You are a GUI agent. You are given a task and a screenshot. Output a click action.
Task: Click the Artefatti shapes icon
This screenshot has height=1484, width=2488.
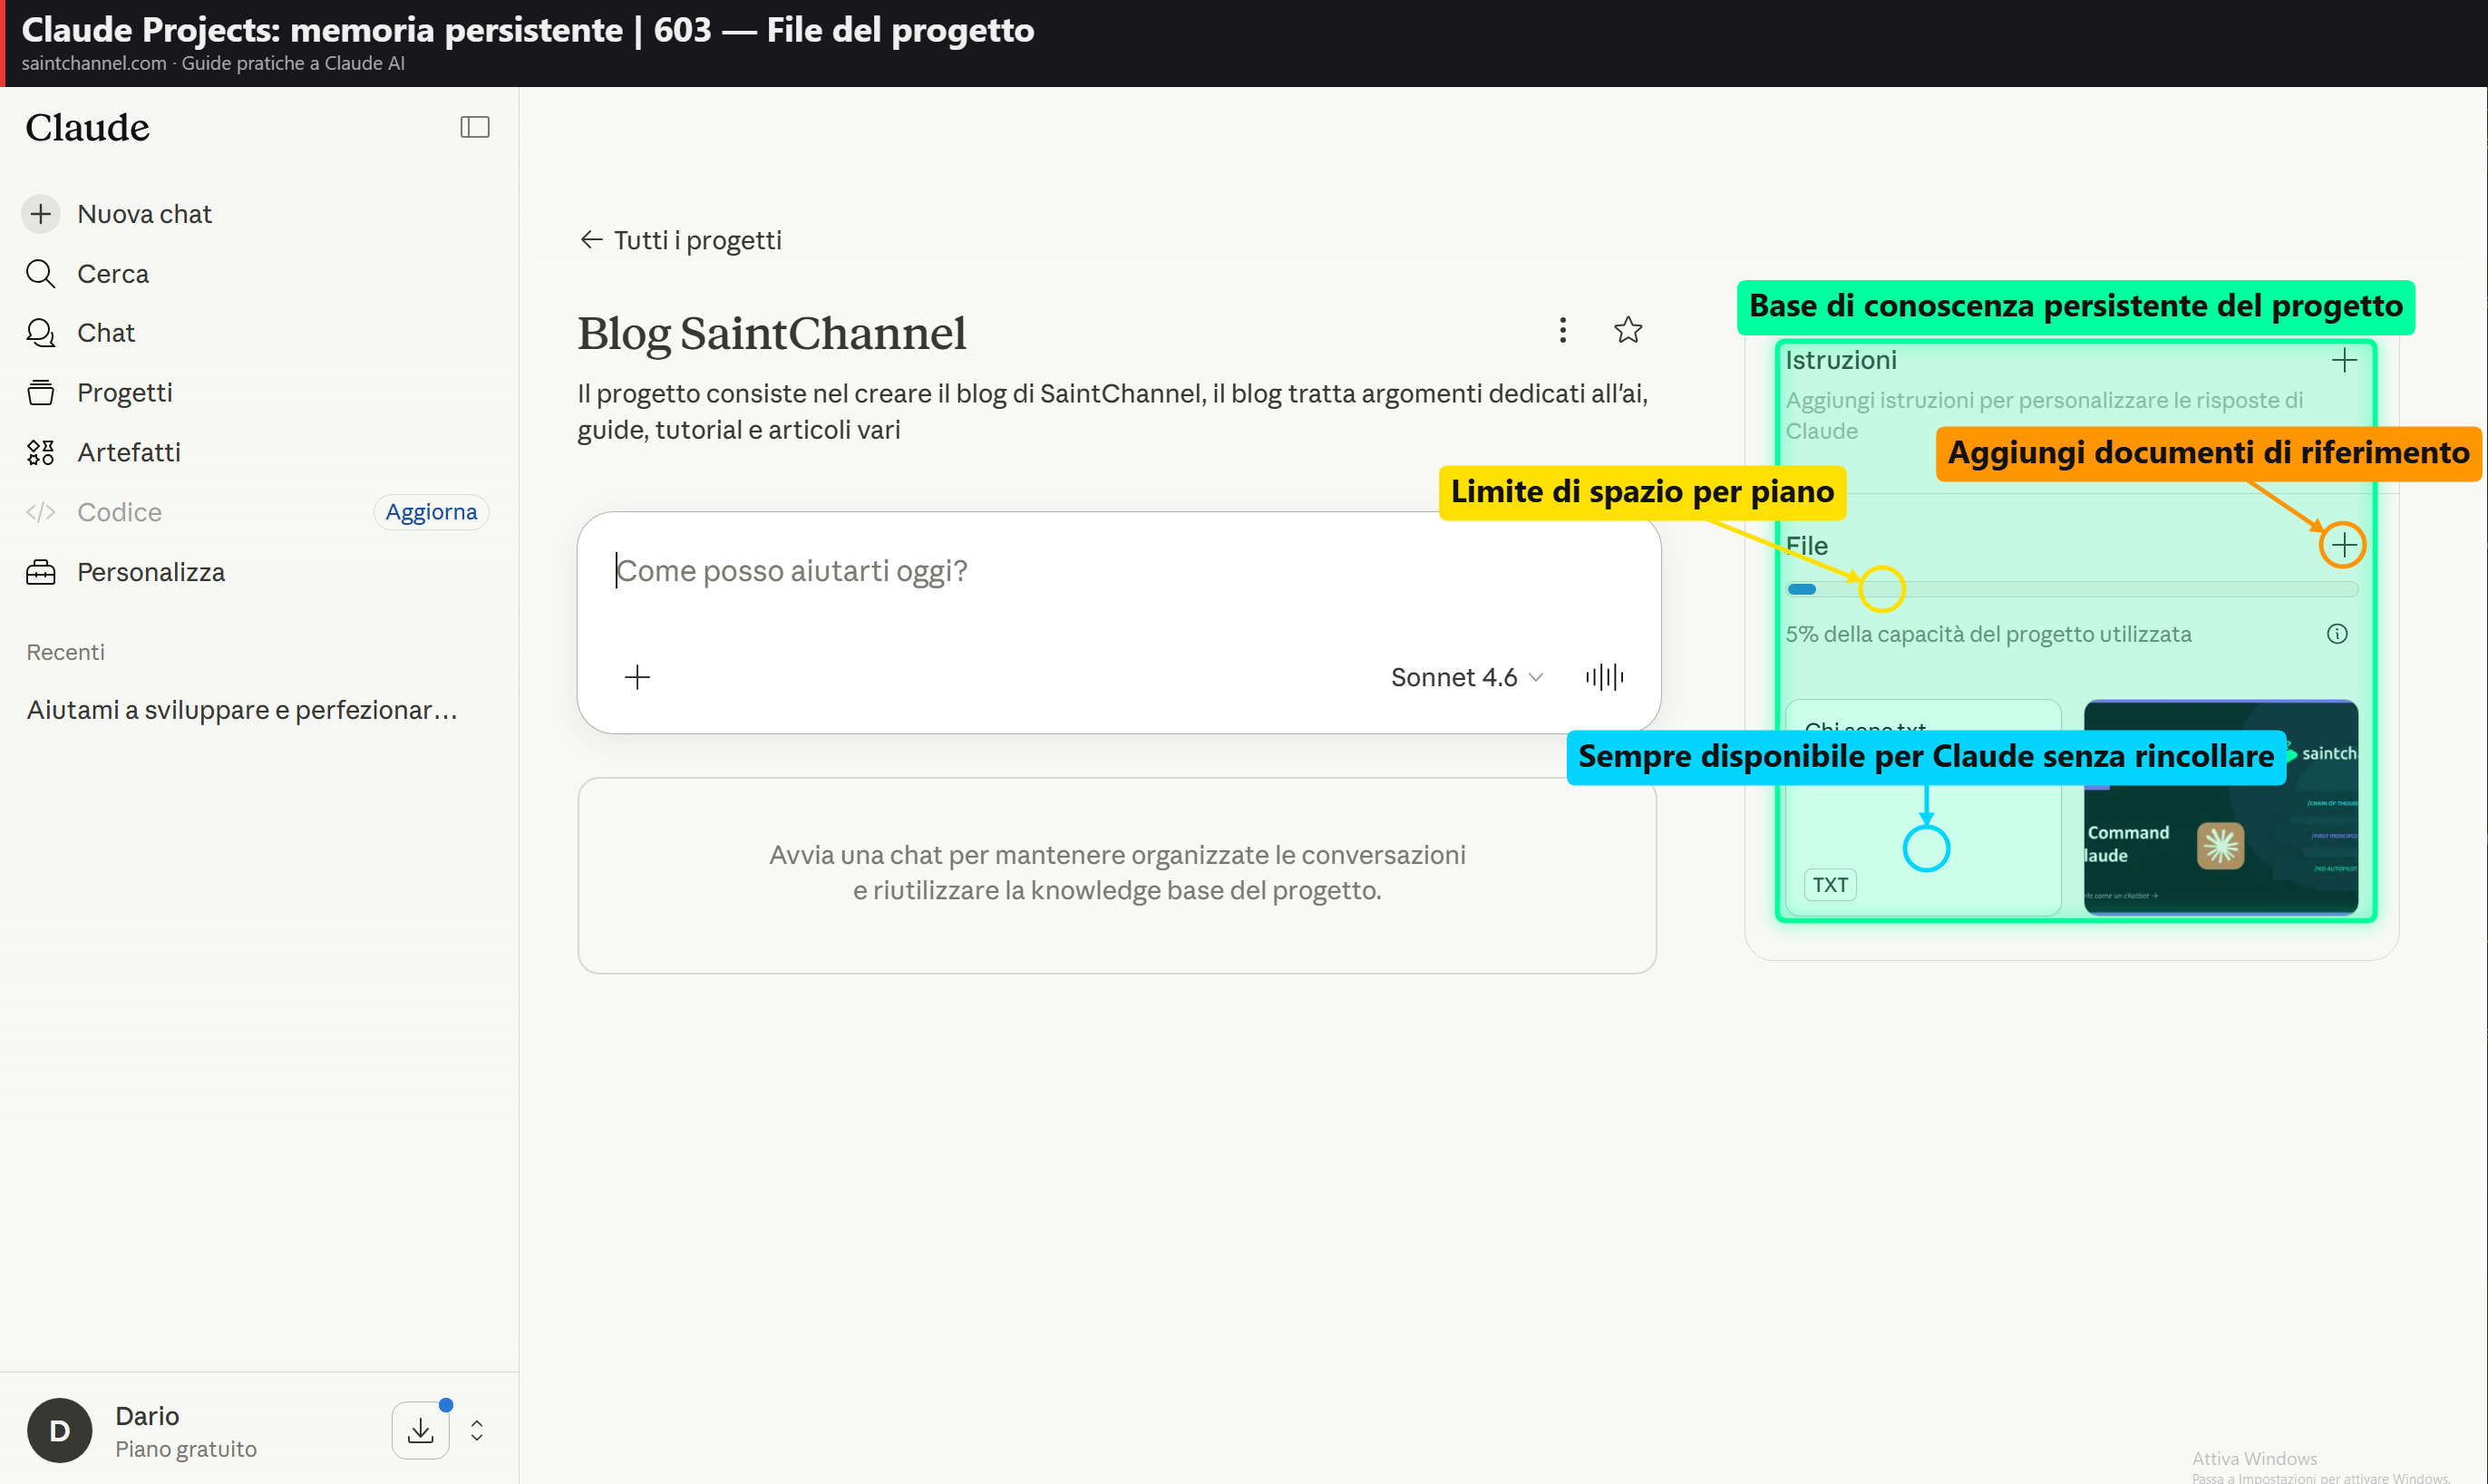[41, 452]
